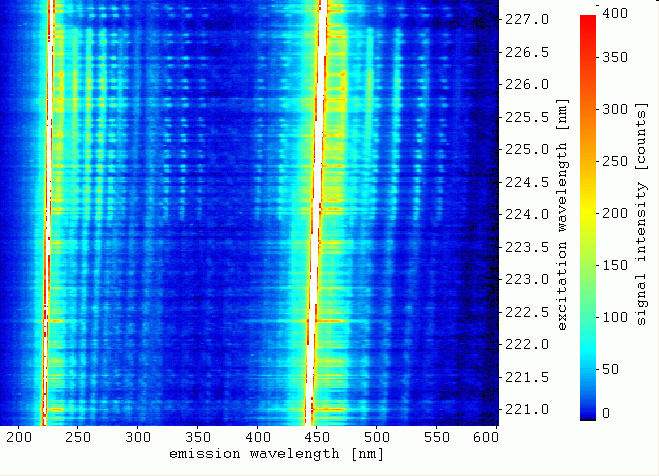Click the 222.5 excitation axis label

pos(527,312)
